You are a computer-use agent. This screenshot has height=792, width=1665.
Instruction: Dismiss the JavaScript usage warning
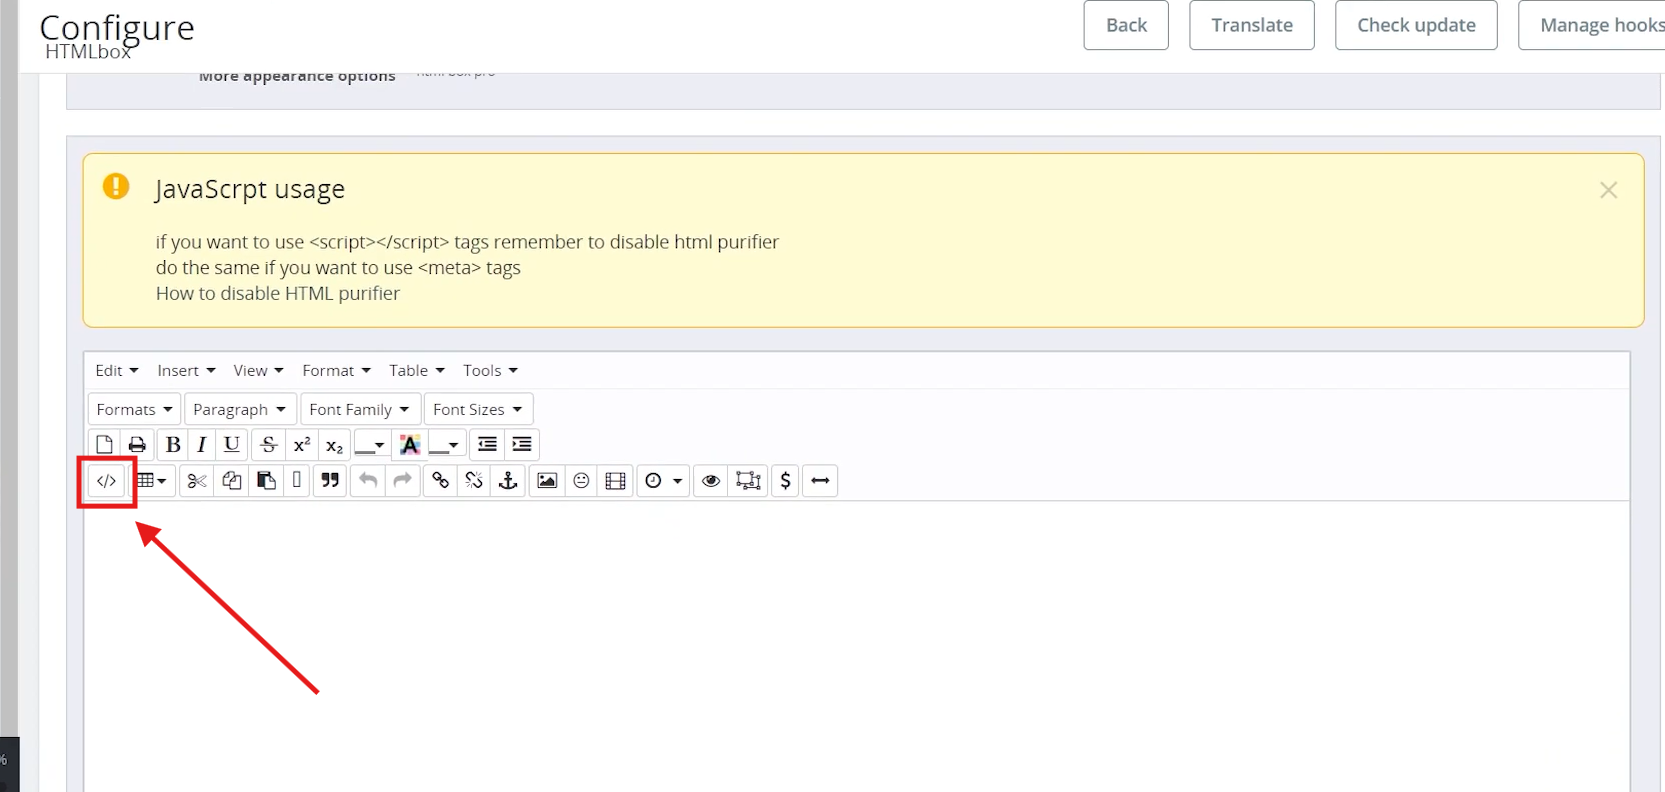(1608, 190)
